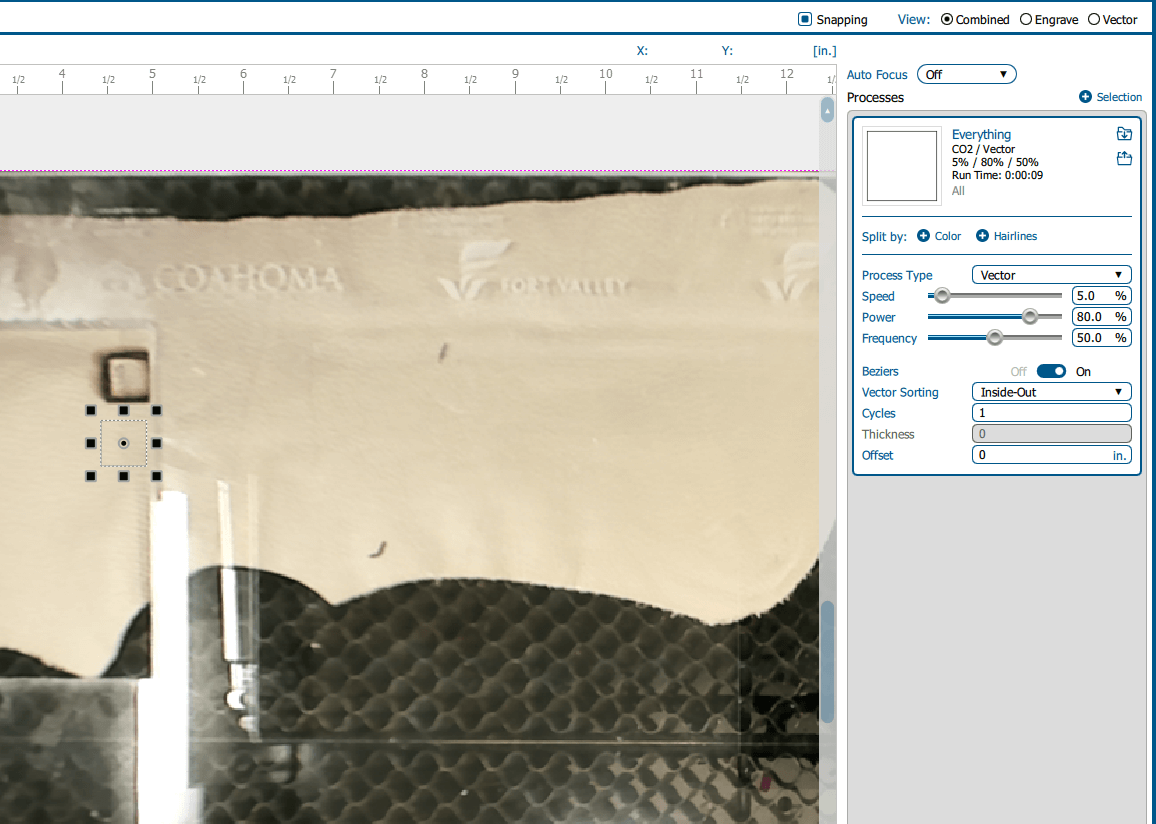Click the center point of the selected square
This screenshot has width=1156, height=824.
[x=123, y=443]
